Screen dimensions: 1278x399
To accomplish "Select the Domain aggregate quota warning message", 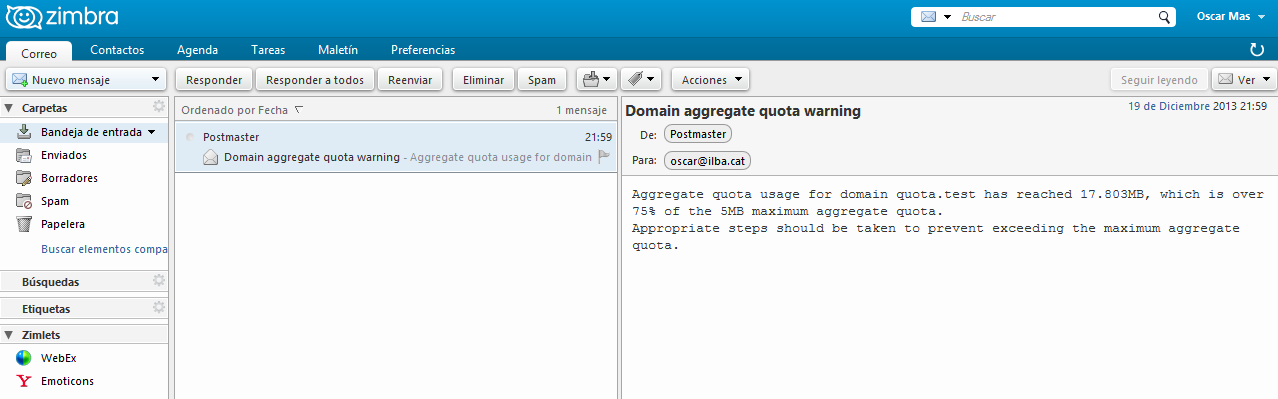I will tap(396, 147).
